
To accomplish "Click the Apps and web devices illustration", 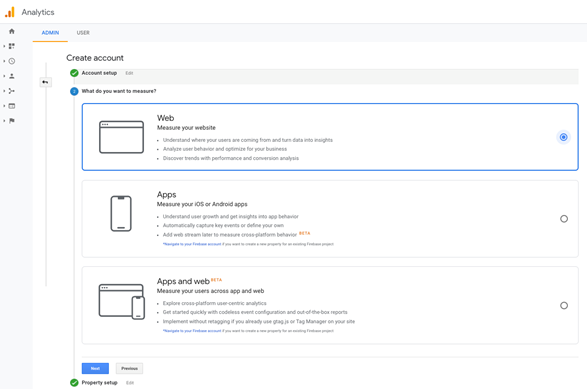I will (122, 301).
